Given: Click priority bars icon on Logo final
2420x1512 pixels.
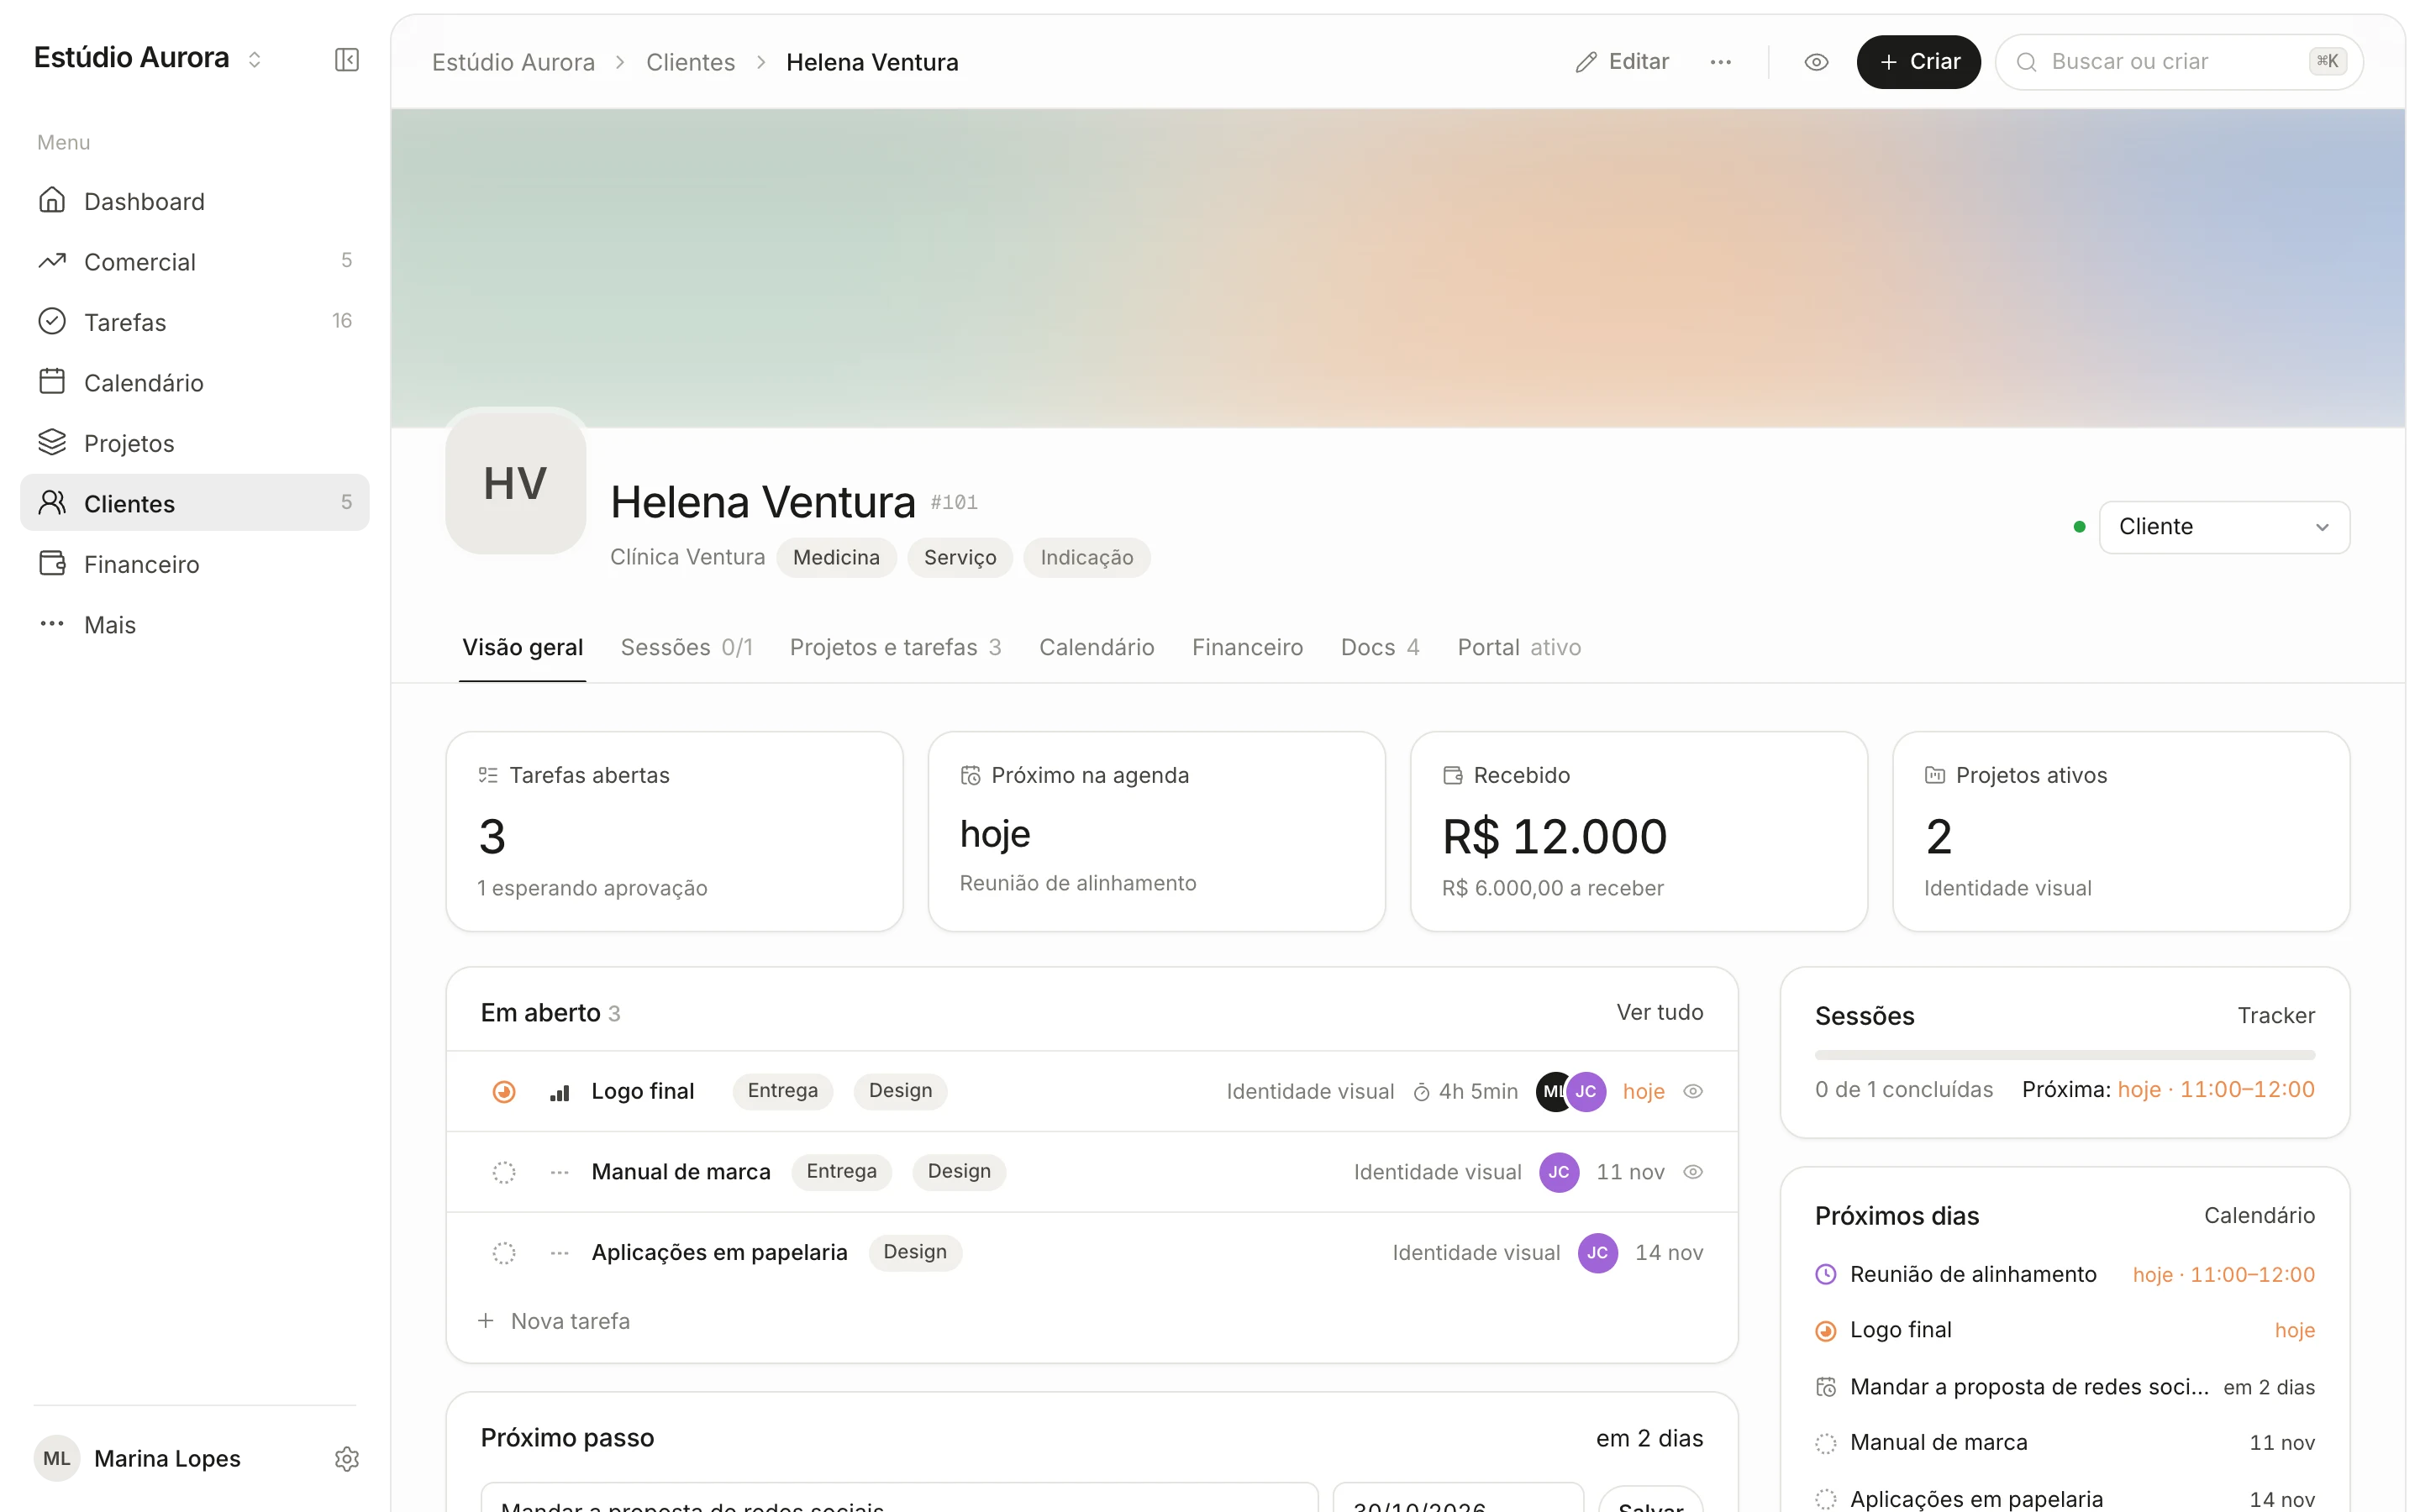Looking at the screenshot, I should (x=560, y=1092).
